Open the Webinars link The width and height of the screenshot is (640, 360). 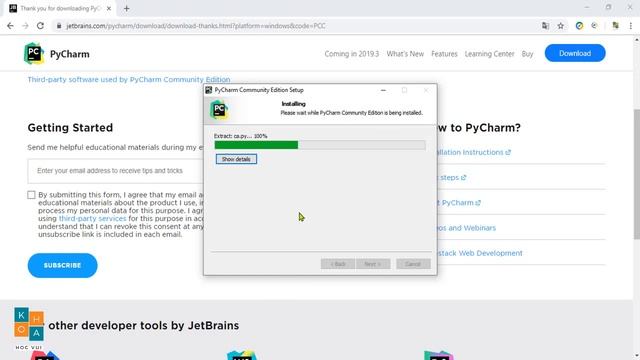(x=466, y=228)
